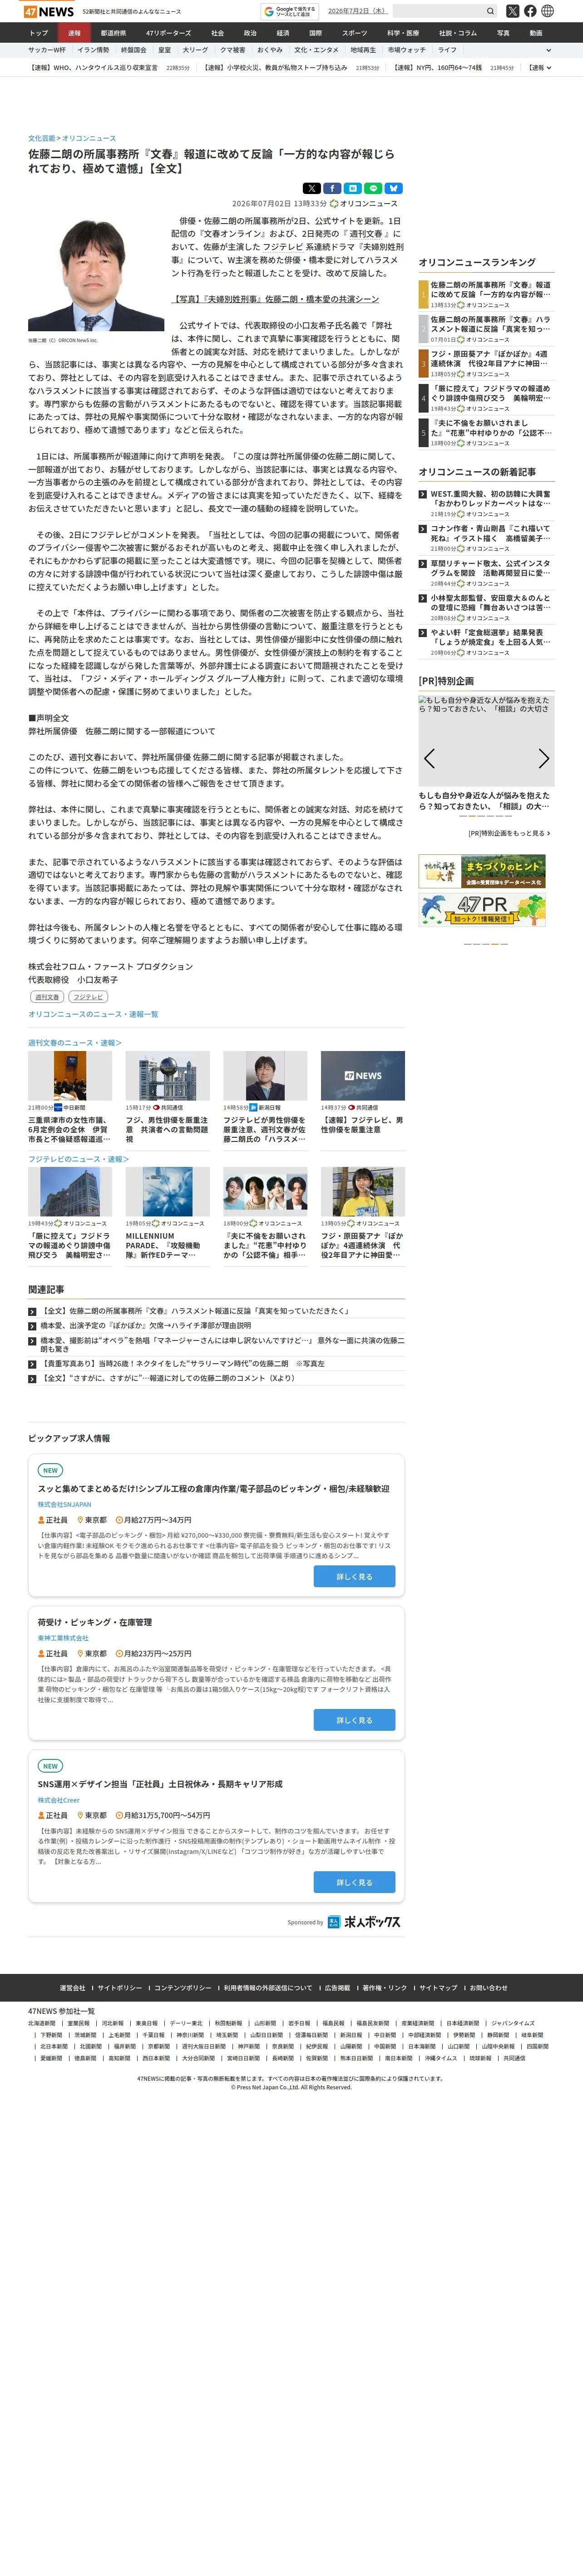Image resolution: width=583 pixels, height=2576 pixels.
Task: Click the 47NEWS logo in the header
Action: 48,11
